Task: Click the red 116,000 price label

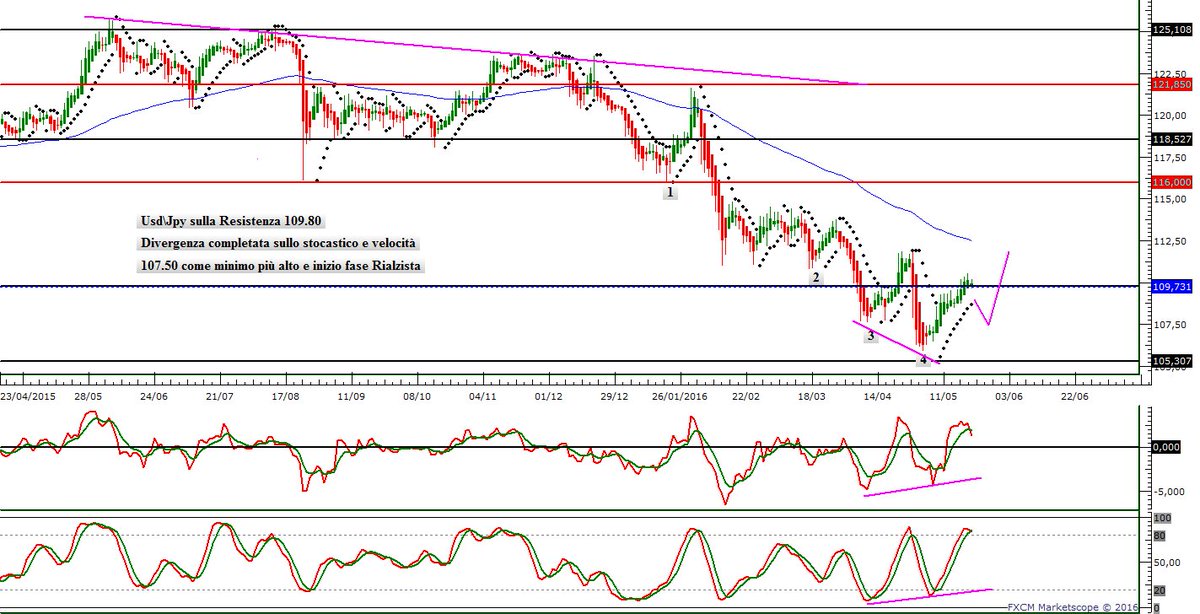Action: coord(1172,183)
